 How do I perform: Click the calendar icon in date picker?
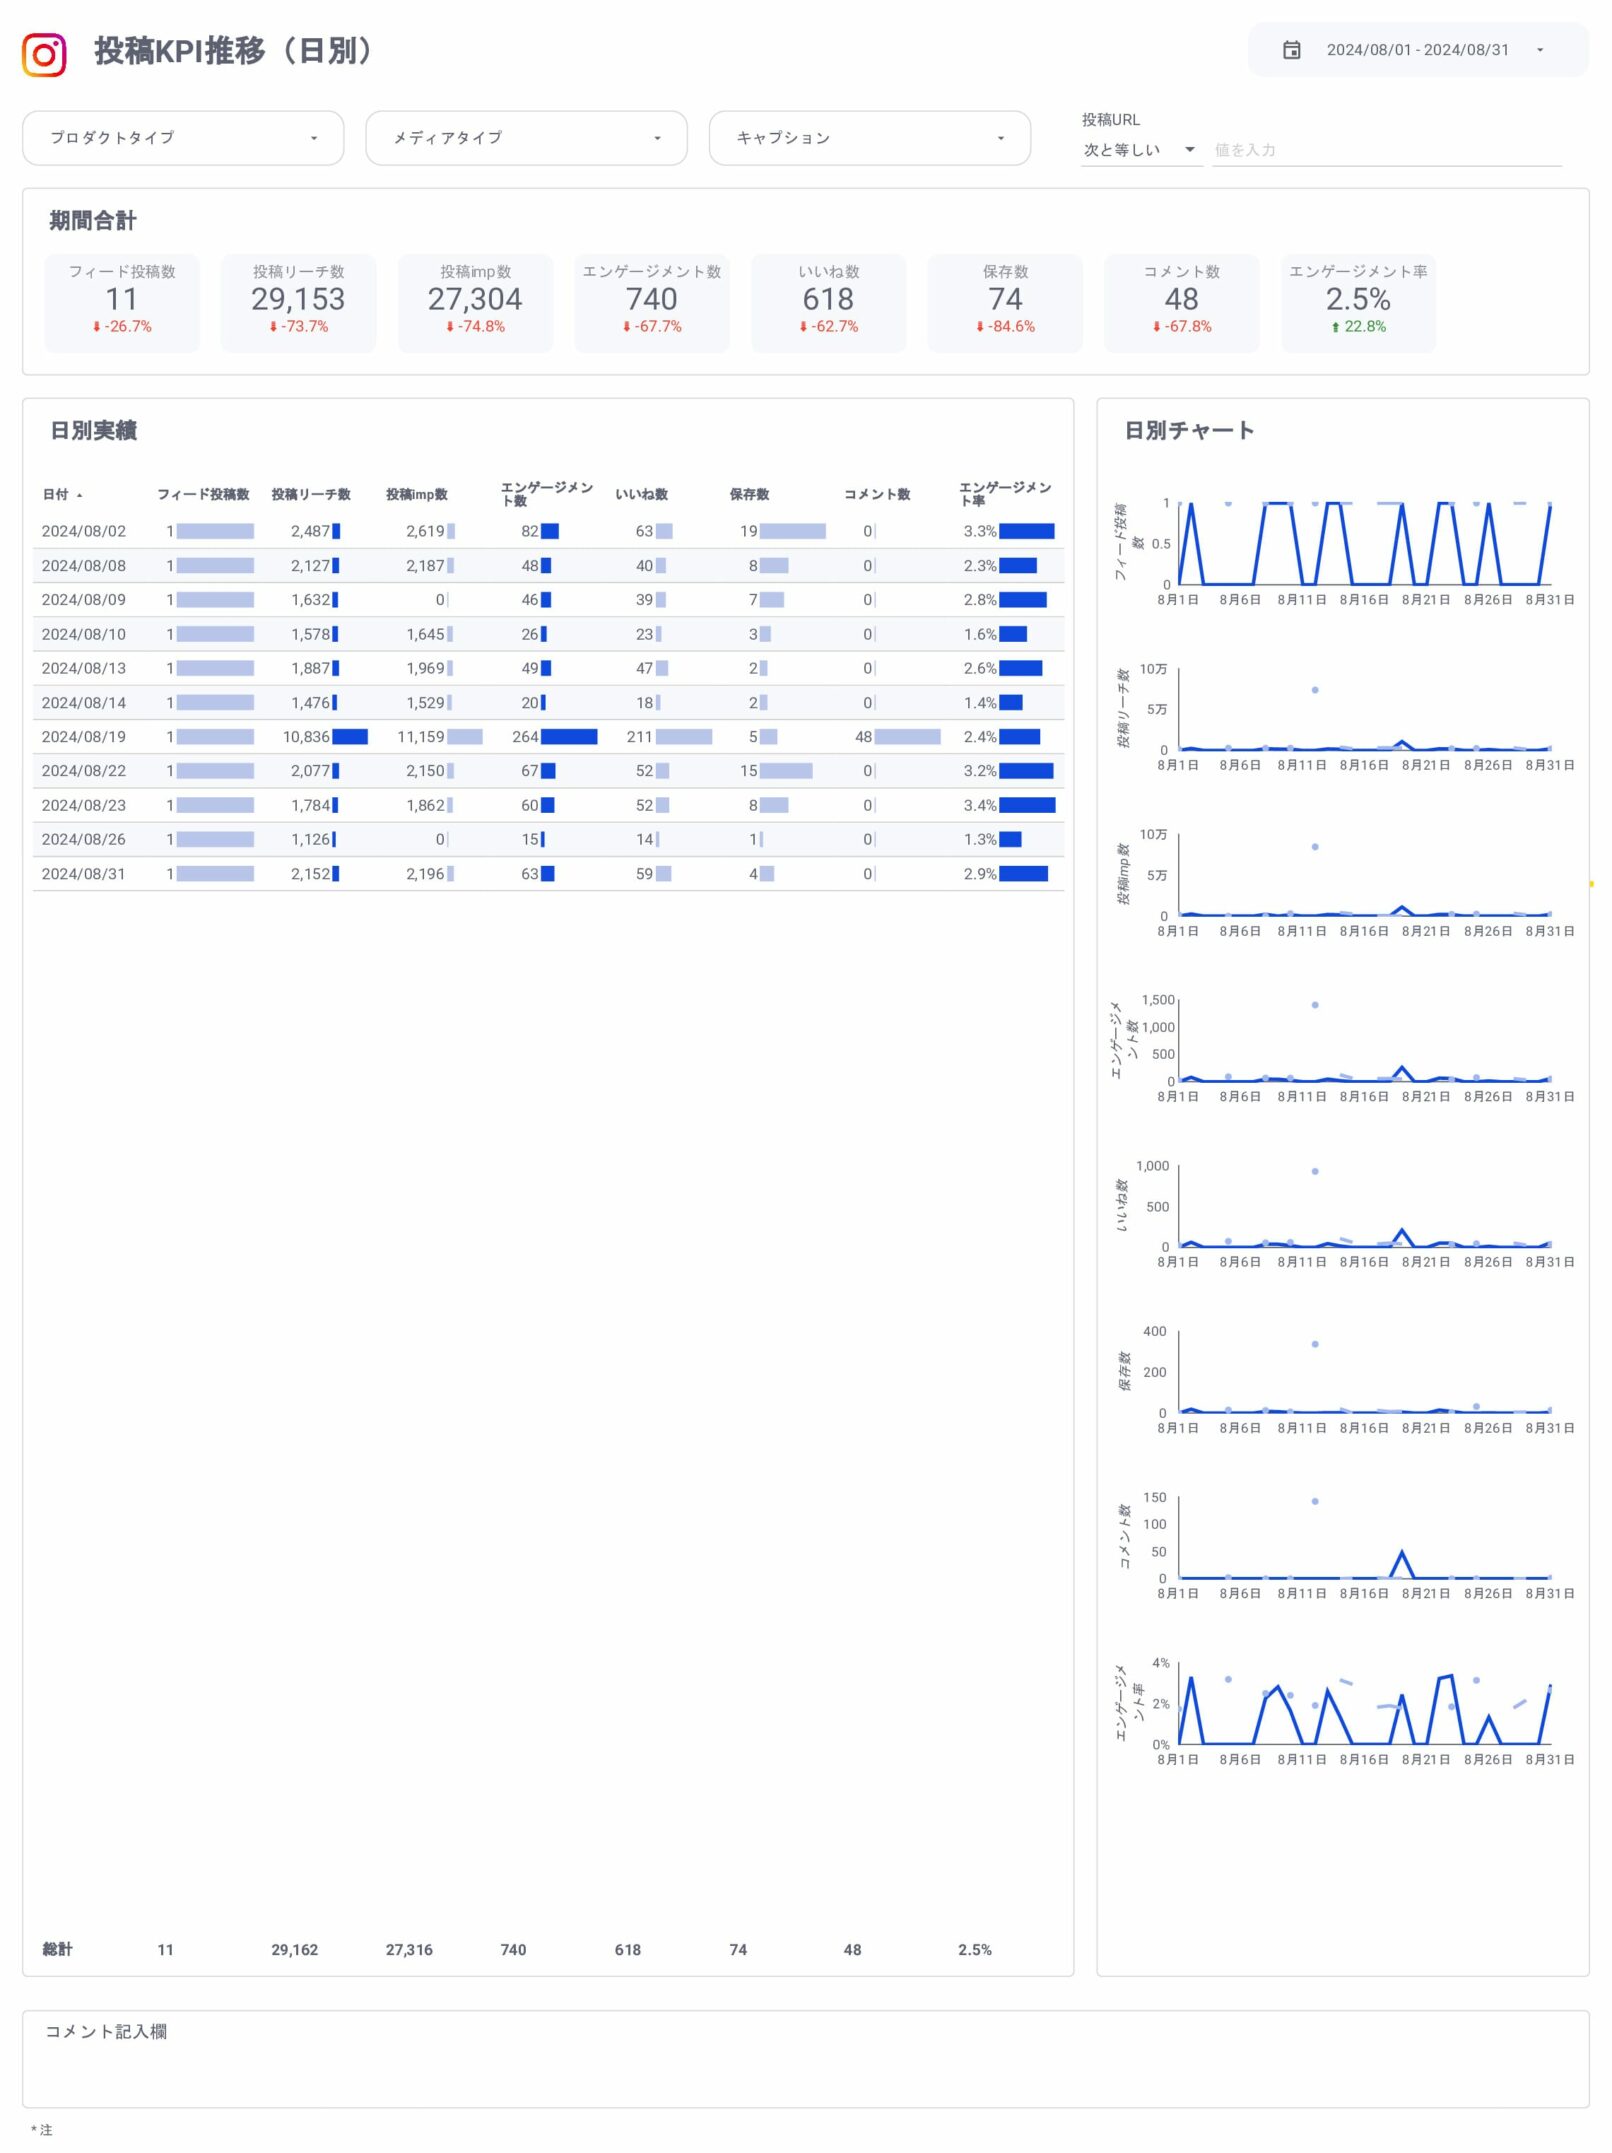[x=1291, y=50]
